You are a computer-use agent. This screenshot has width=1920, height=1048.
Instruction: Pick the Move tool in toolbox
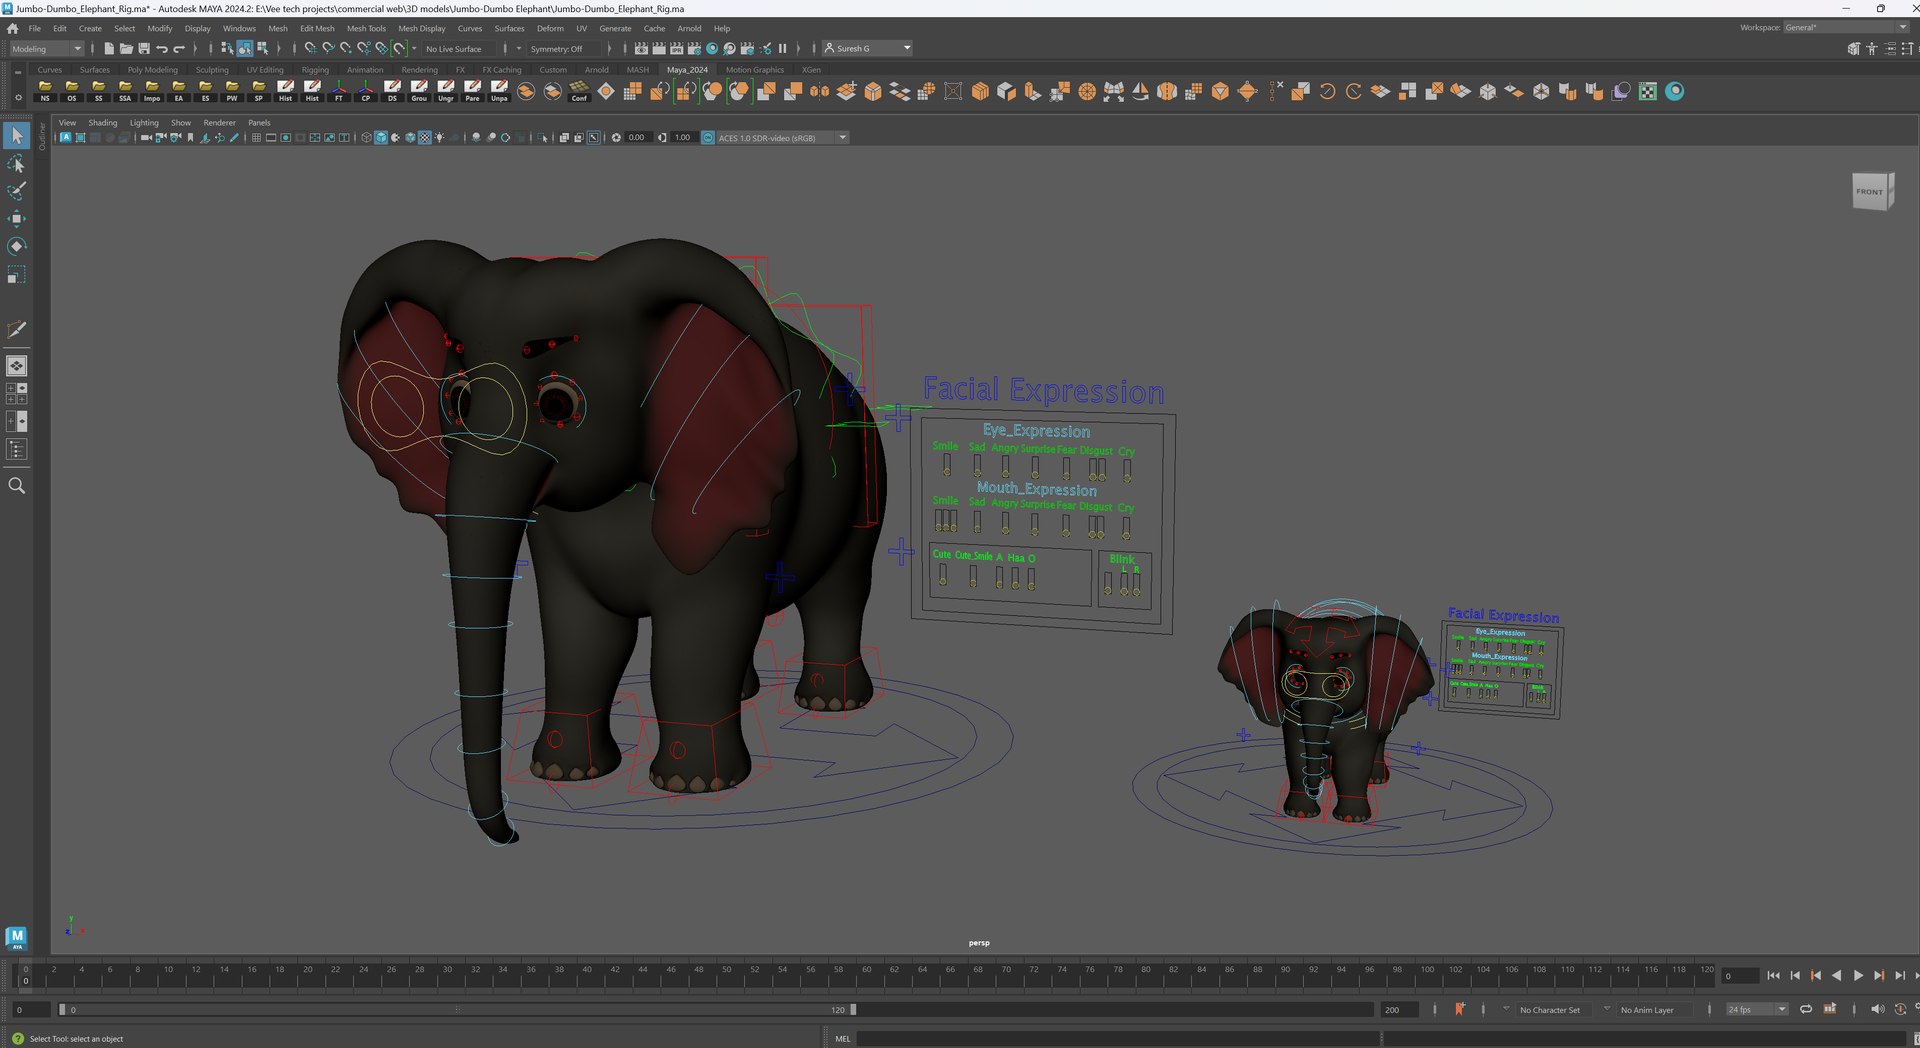(x=16, y=218)
